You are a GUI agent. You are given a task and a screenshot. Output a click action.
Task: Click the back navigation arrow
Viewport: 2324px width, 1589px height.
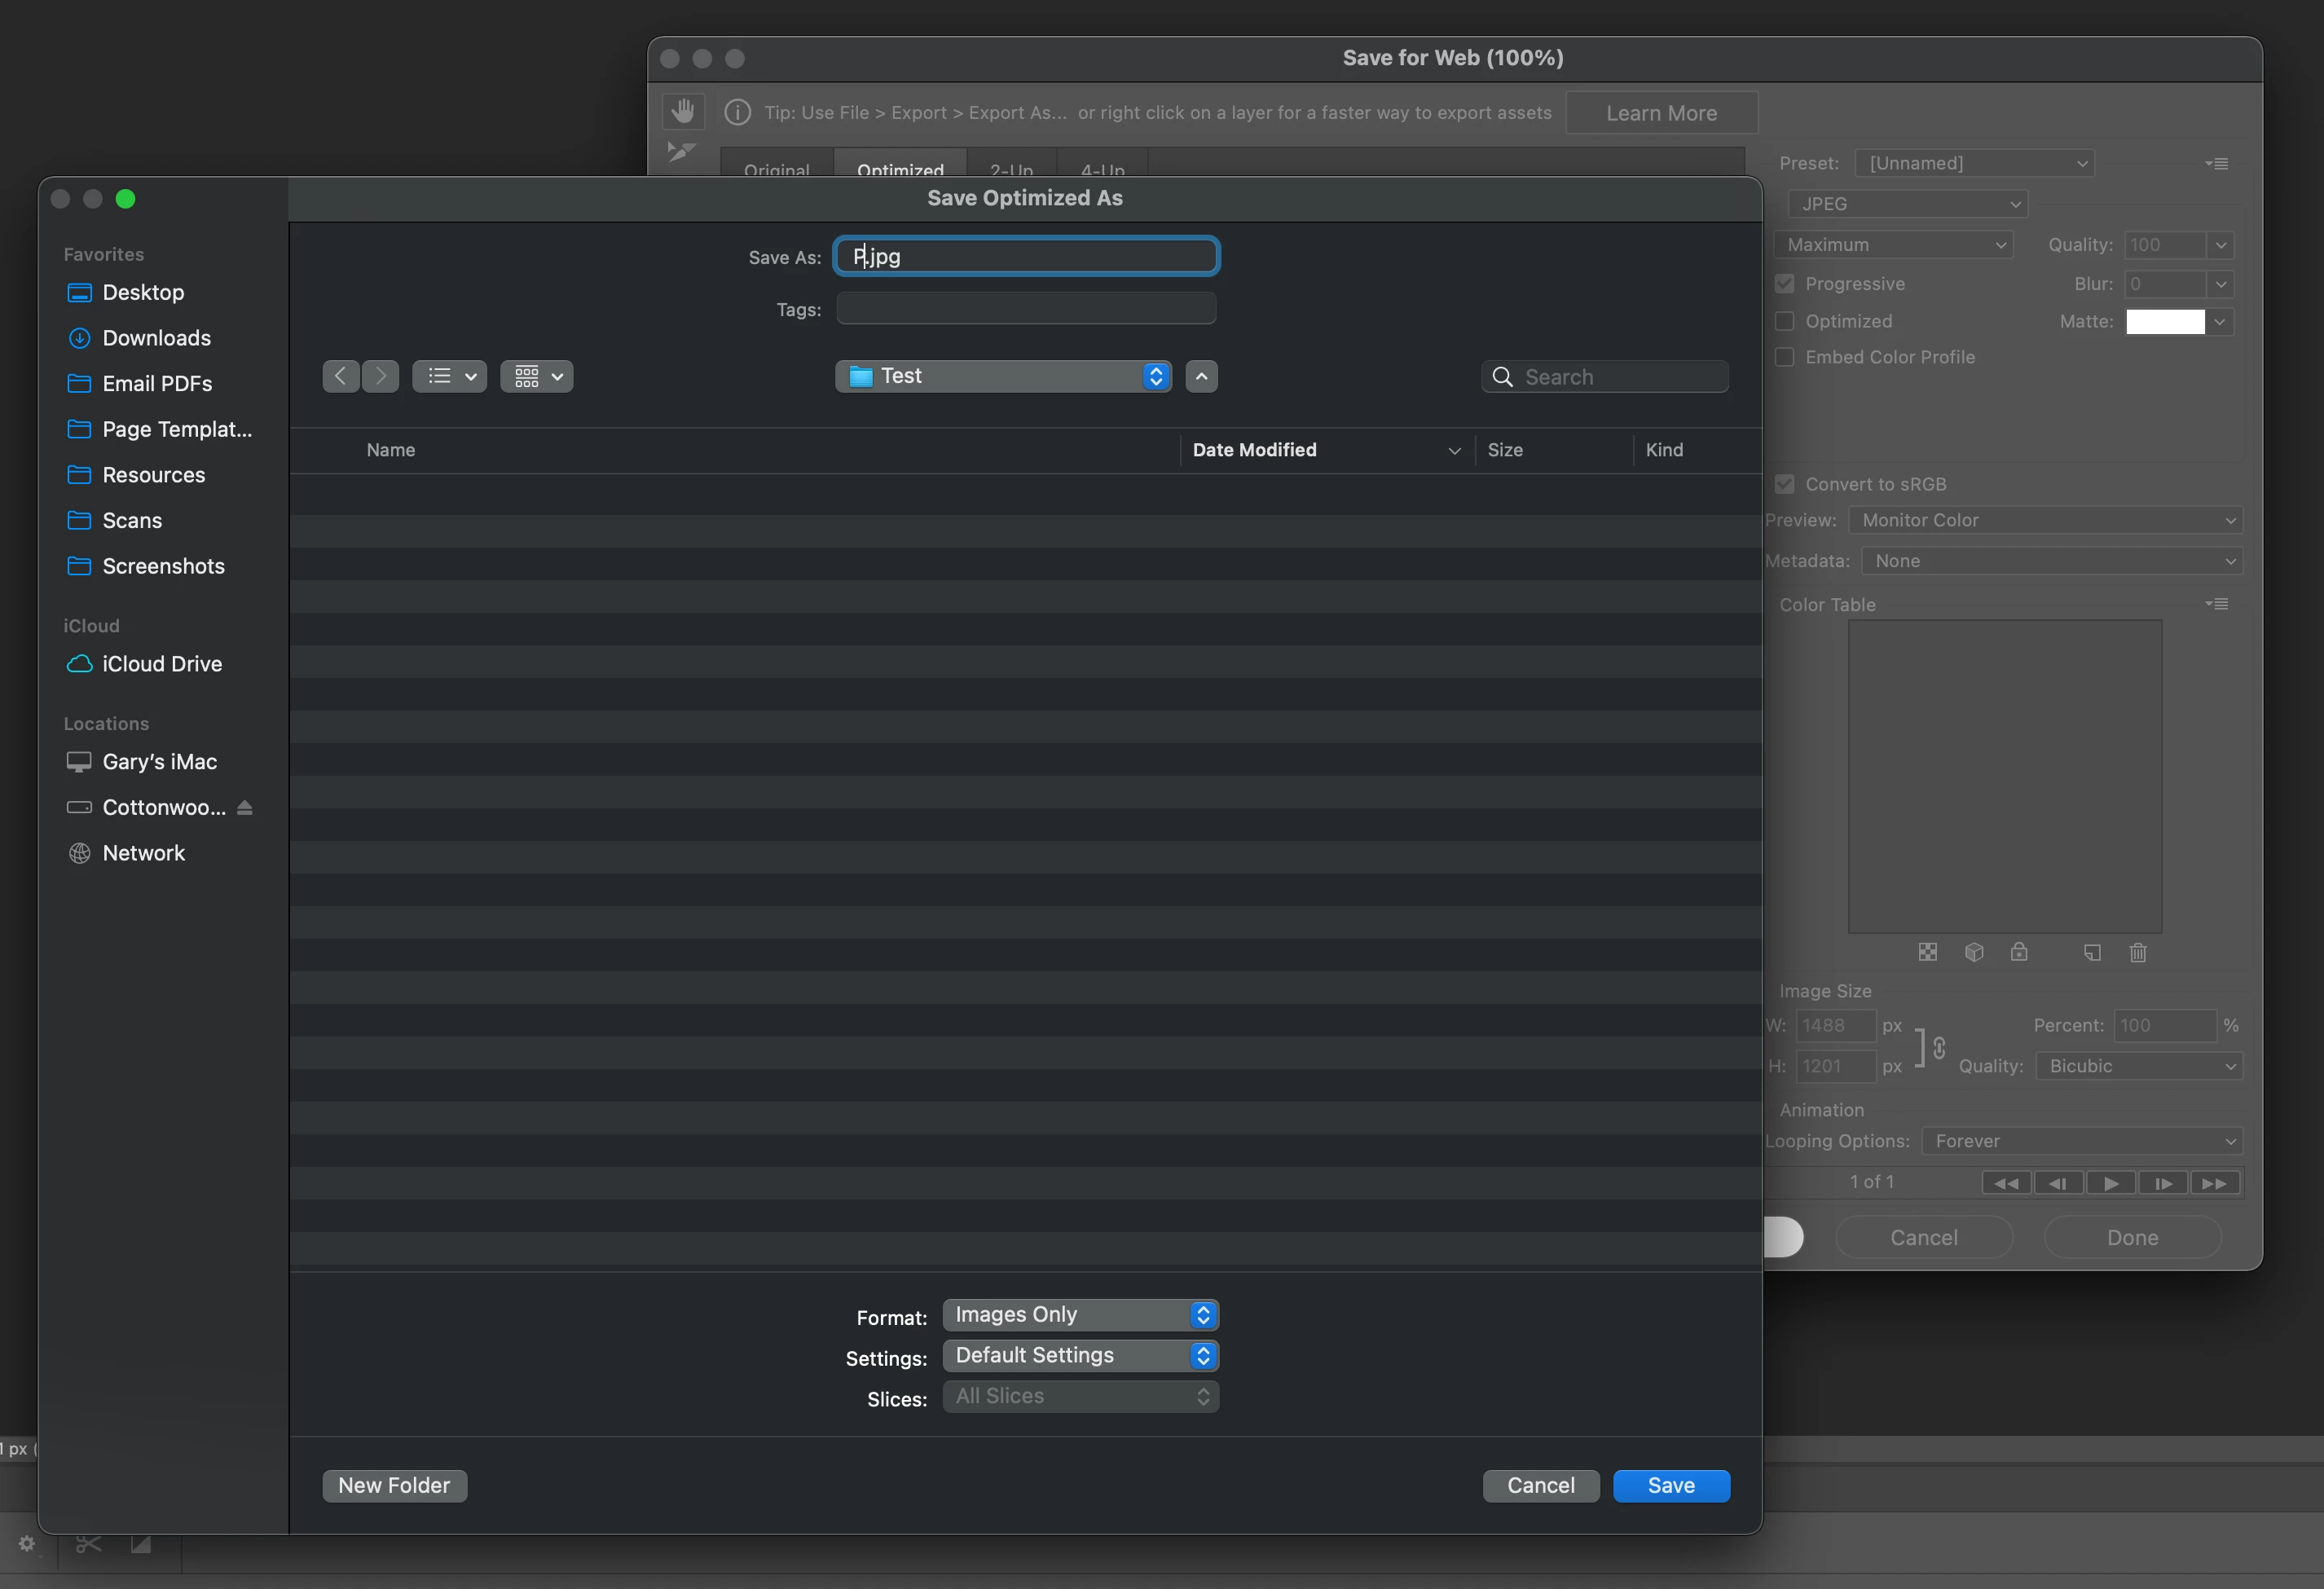[x=341, y=376]
